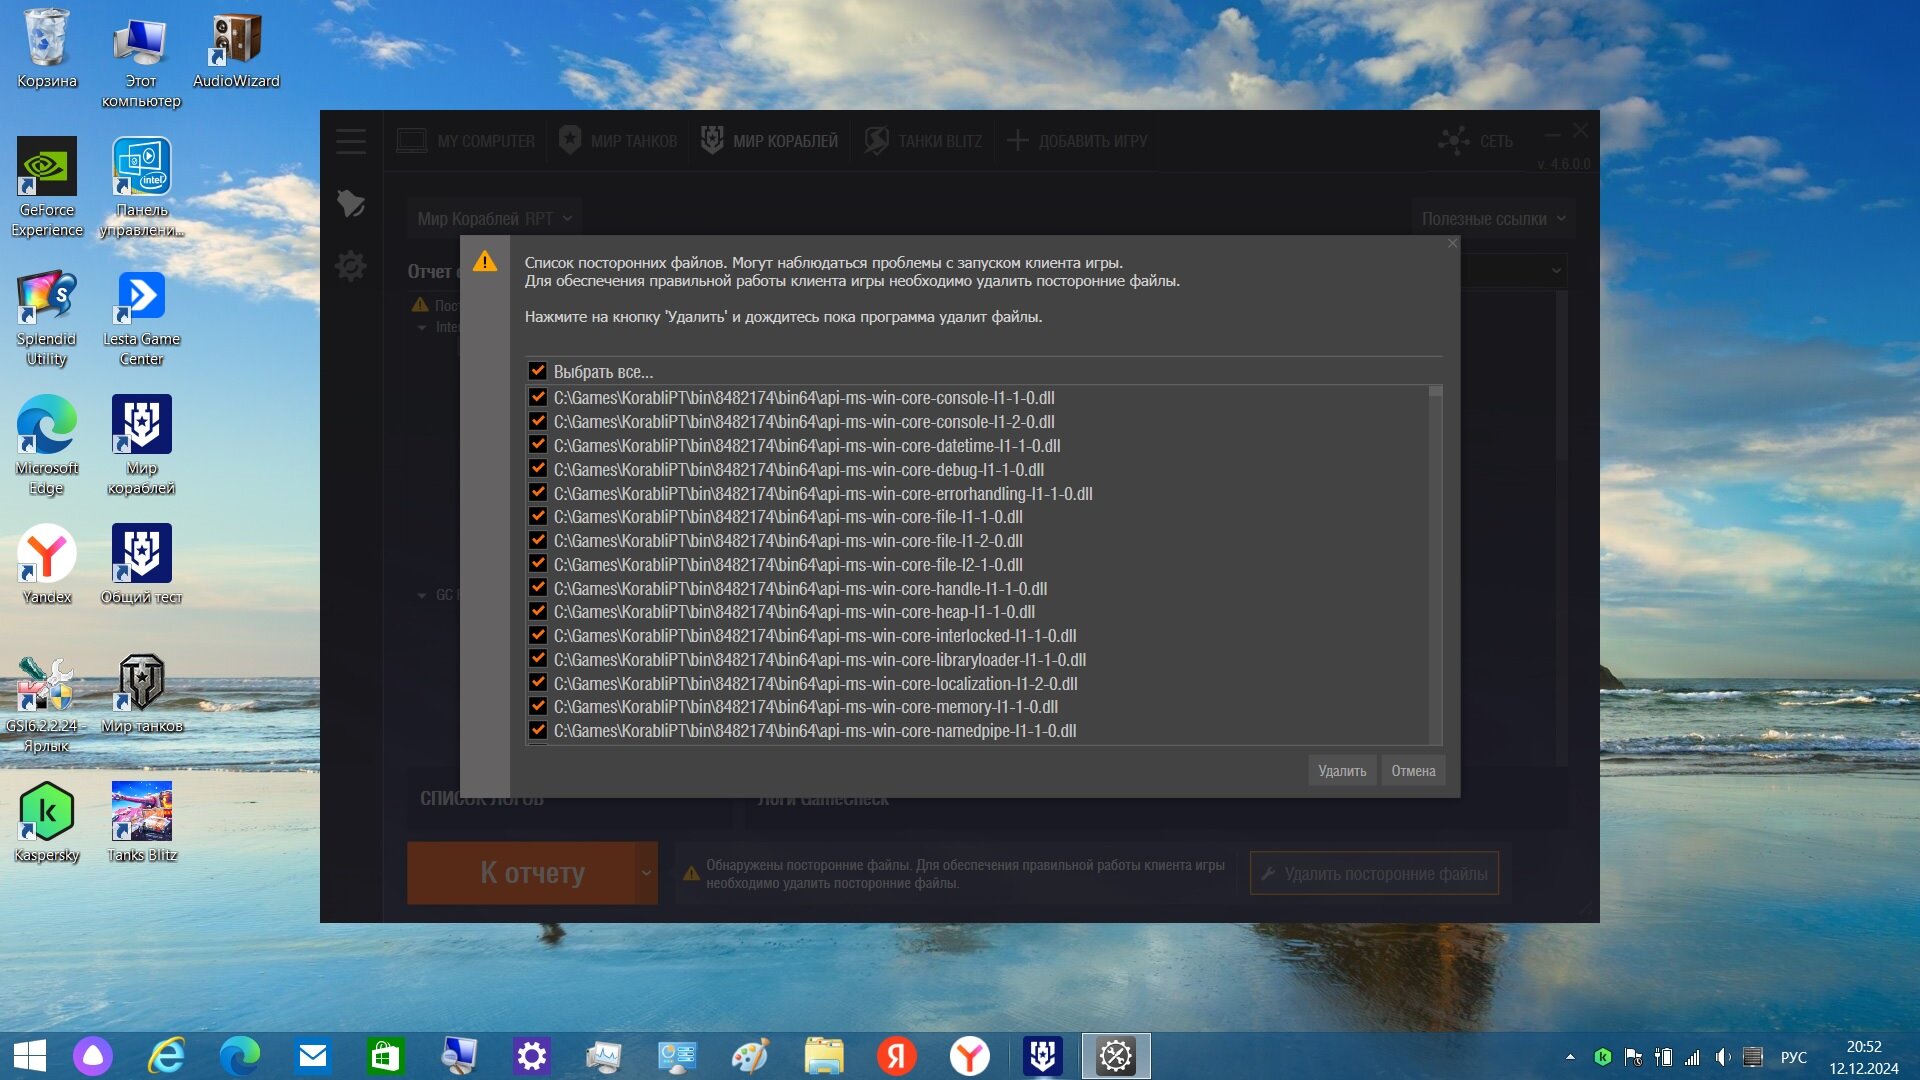Open Microsoft Store from the taskbar
This screenshot has width=1920, height=1080.
(x=385, y=1056)
